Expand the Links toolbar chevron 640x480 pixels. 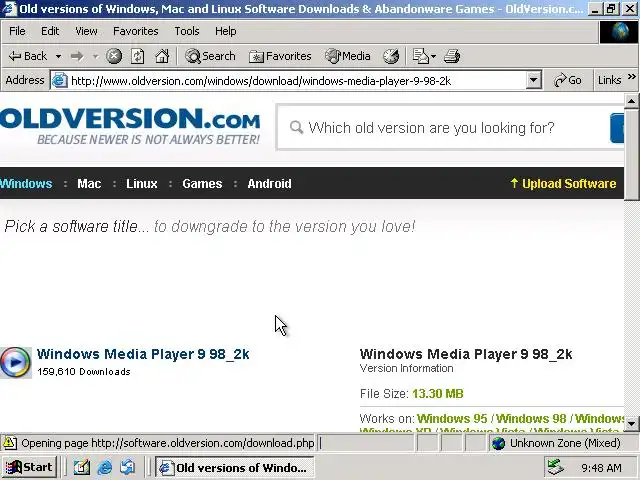point(632,77)
